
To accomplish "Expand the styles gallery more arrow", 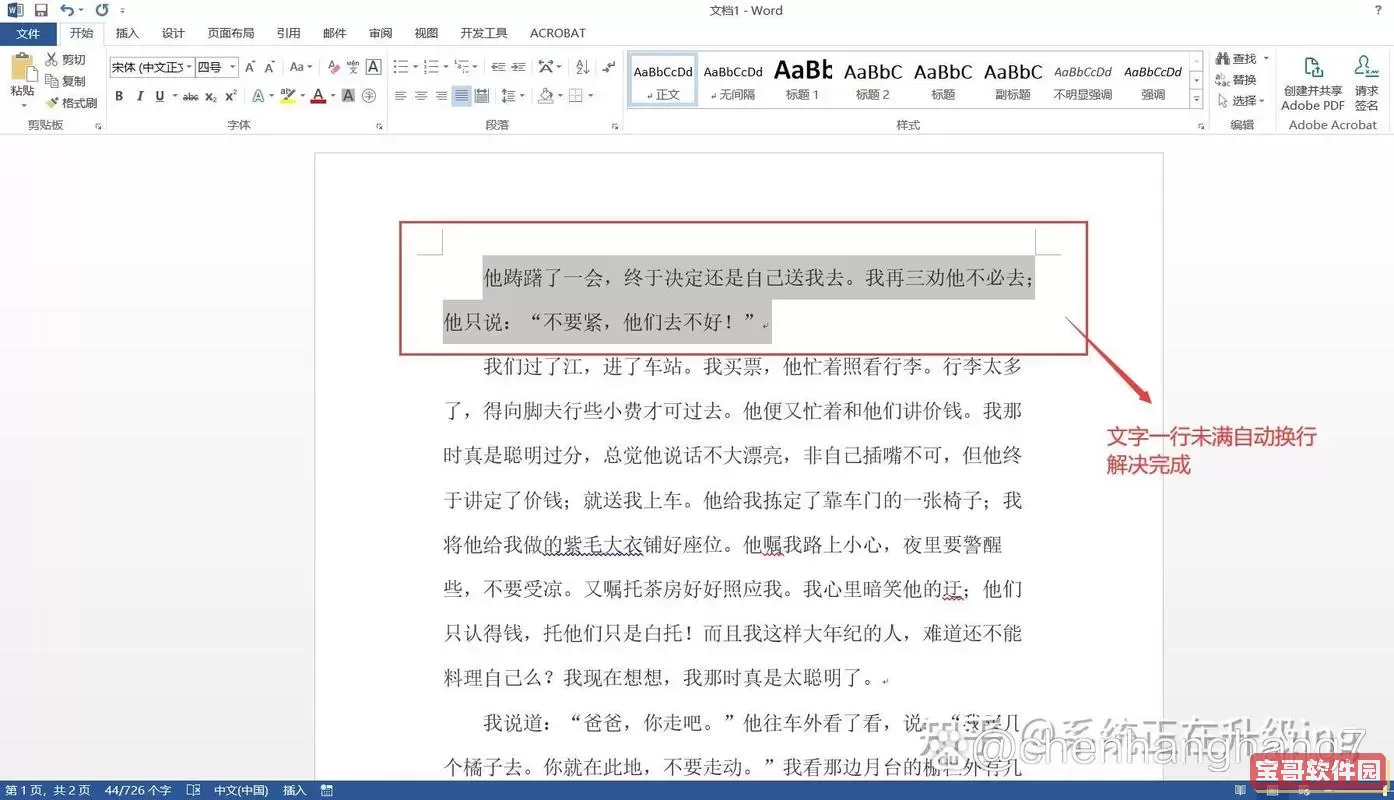I will coord(1197,100).
